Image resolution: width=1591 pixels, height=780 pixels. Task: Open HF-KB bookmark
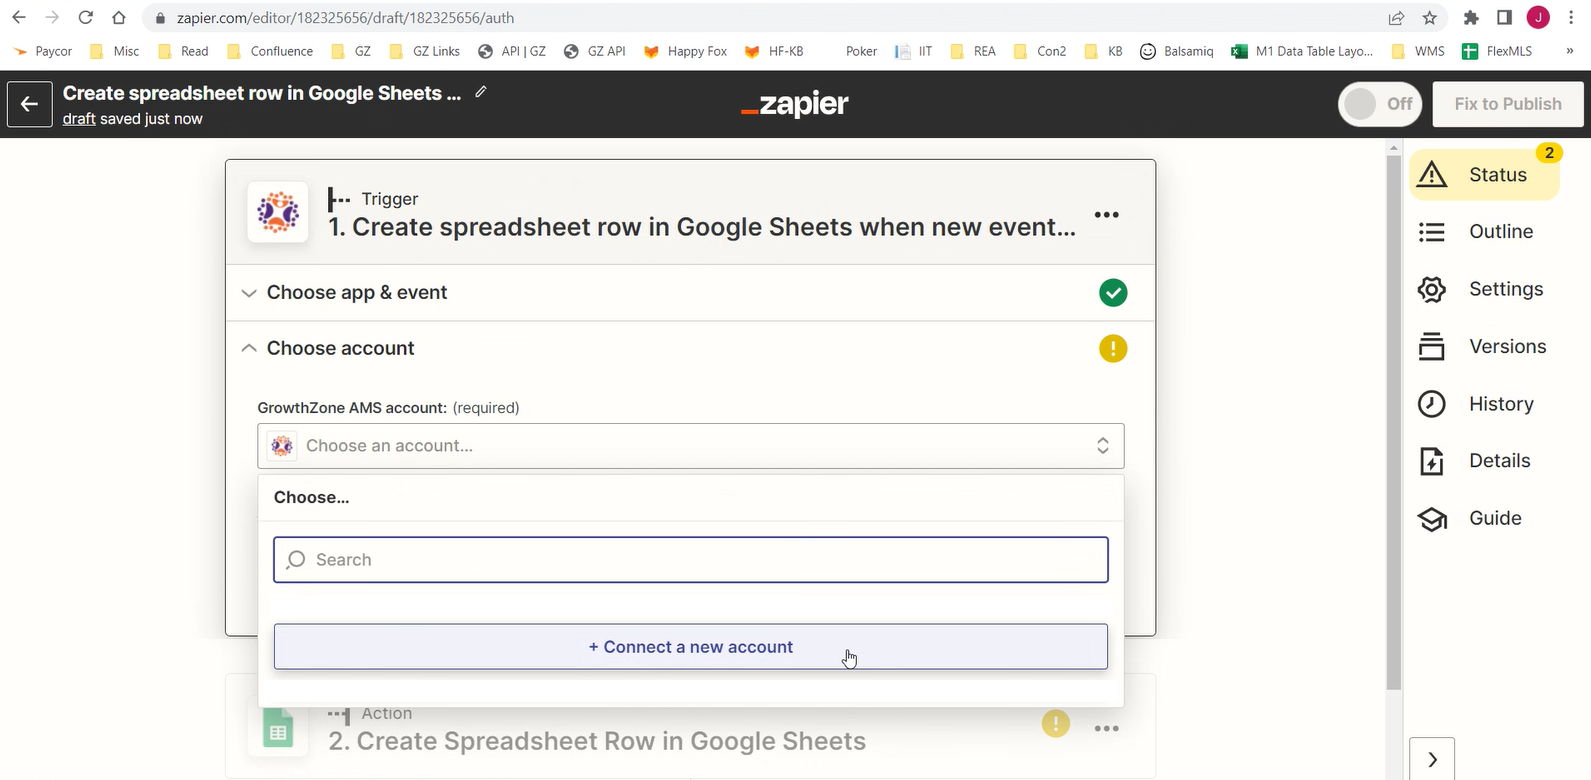pyautogui.click(x=774, y=51)
